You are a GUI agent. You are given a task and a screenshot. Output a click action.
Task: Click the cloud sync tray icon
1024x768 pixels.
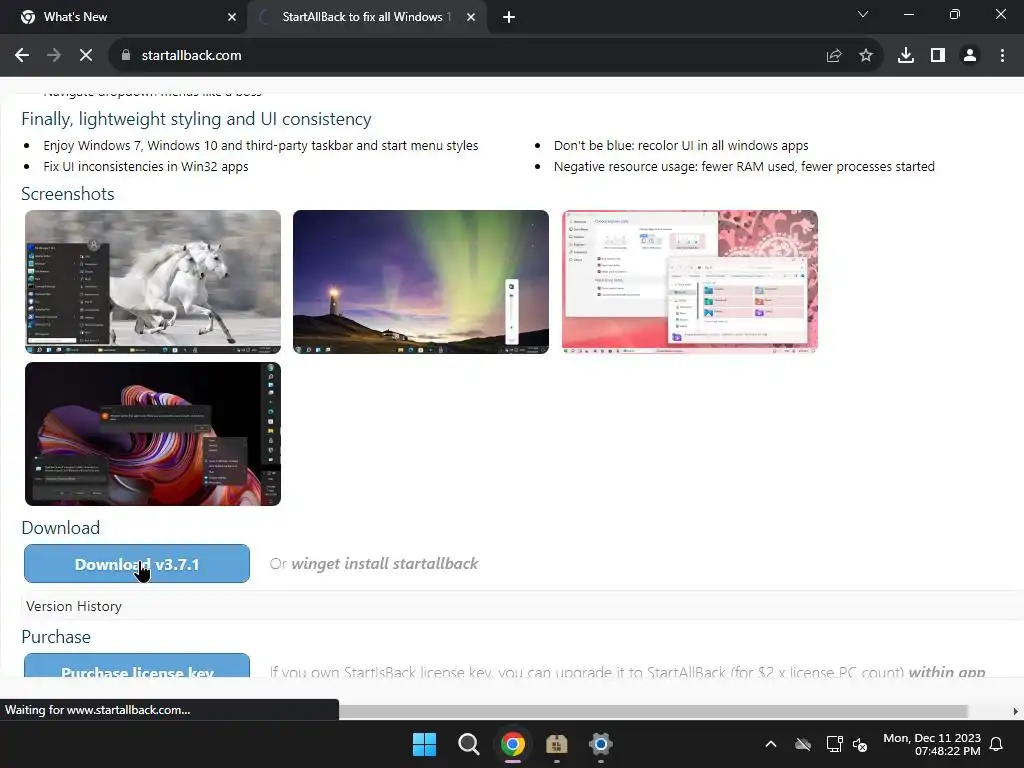coord(803,744)
